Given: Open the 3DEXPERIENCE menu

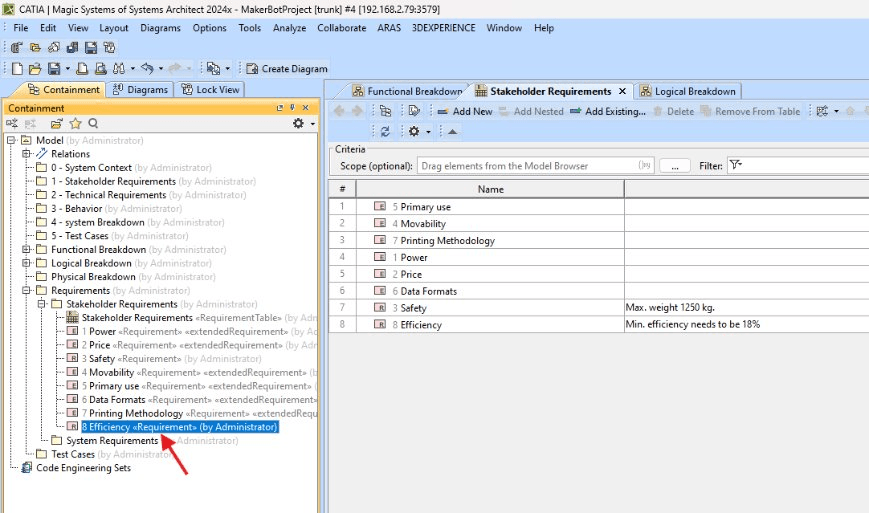Looking at the screenshot, I should [443, 28].
